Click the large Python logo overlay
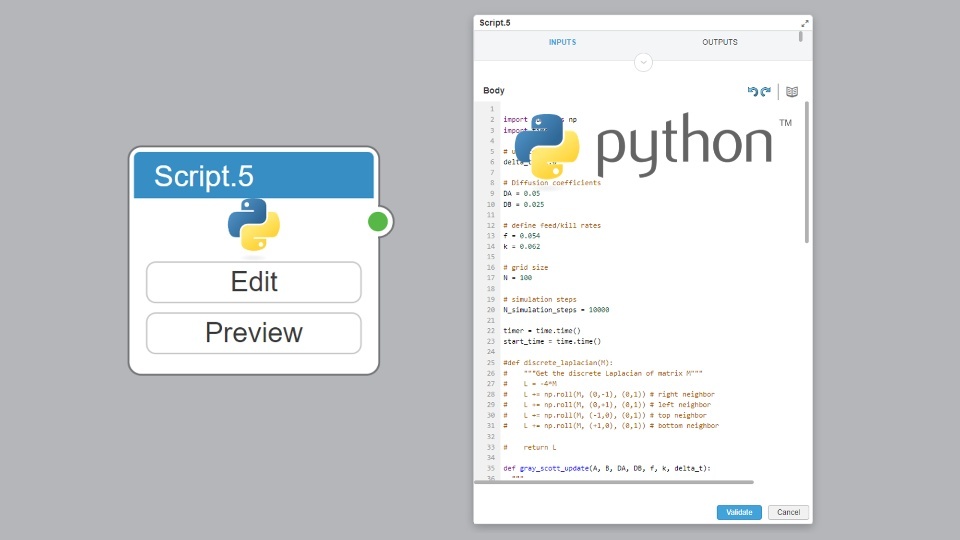The image size is (960, 540). (653, 146)
